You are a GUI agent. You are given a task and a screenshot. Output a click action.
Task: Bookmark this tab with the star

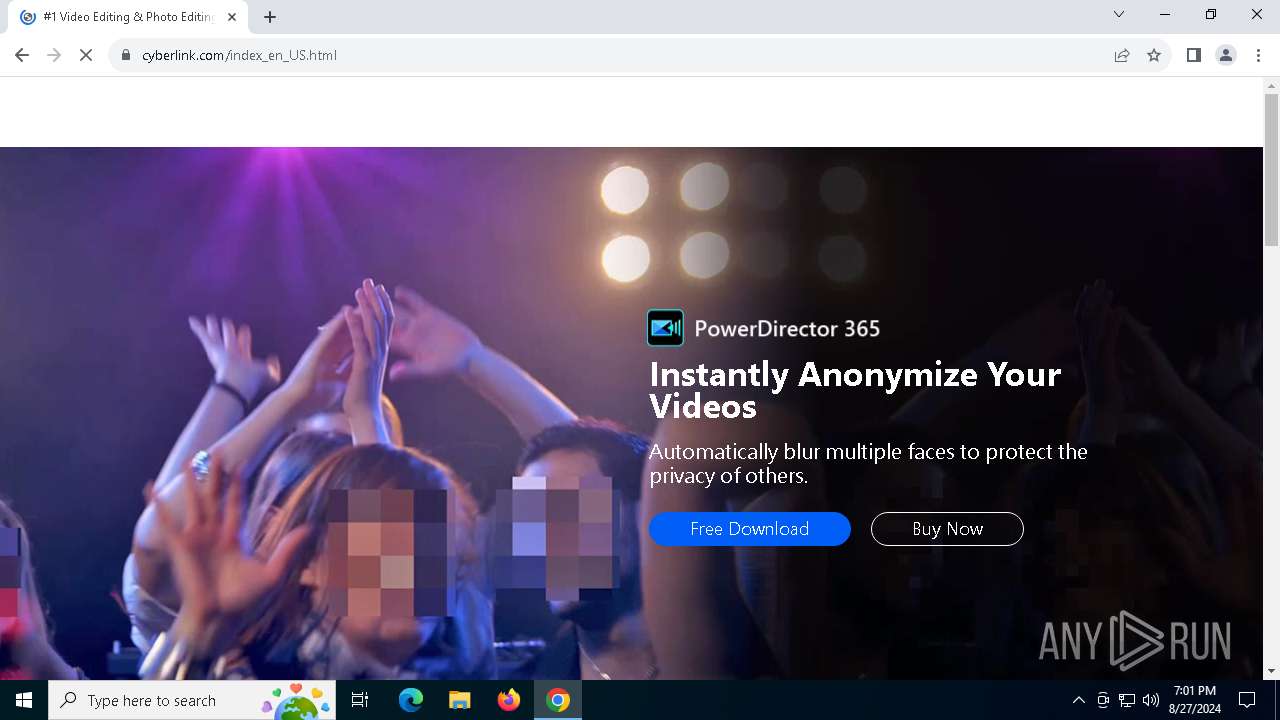(x=1154, y=55)
